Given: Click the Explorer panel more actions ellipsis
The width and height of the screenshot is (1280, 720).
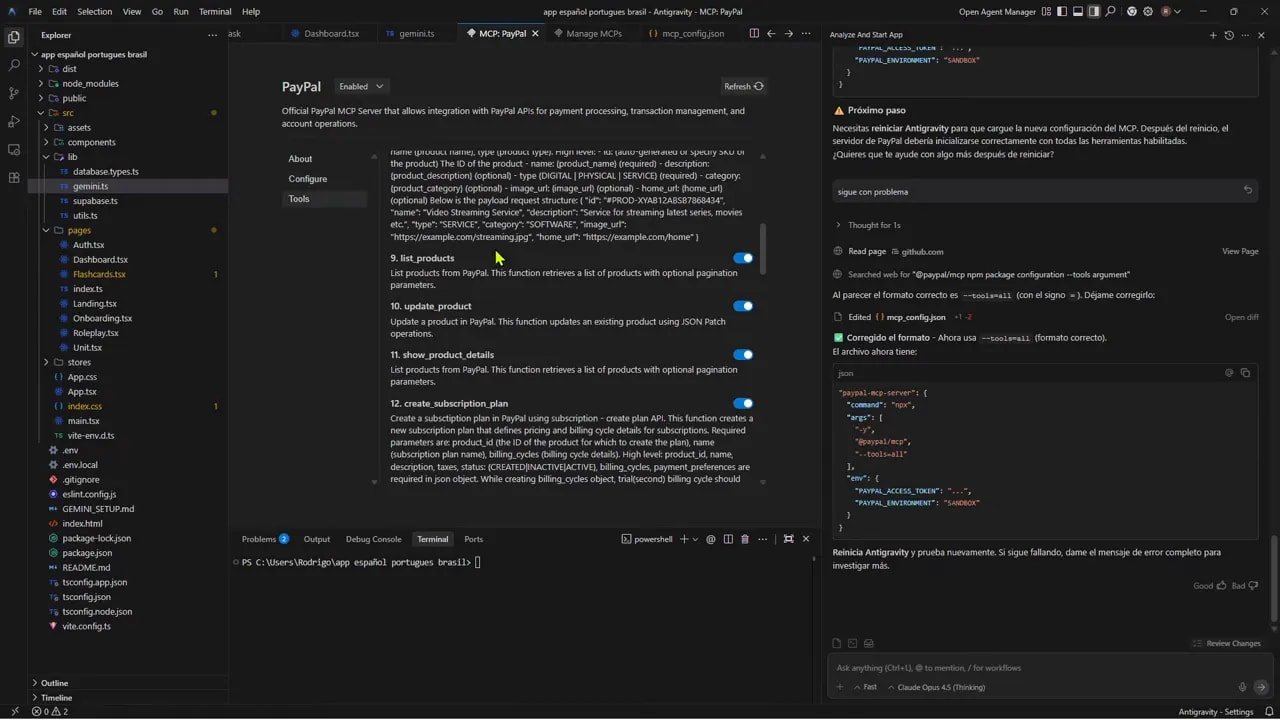Looking at the screenshot, I should (x=212, y=35).
